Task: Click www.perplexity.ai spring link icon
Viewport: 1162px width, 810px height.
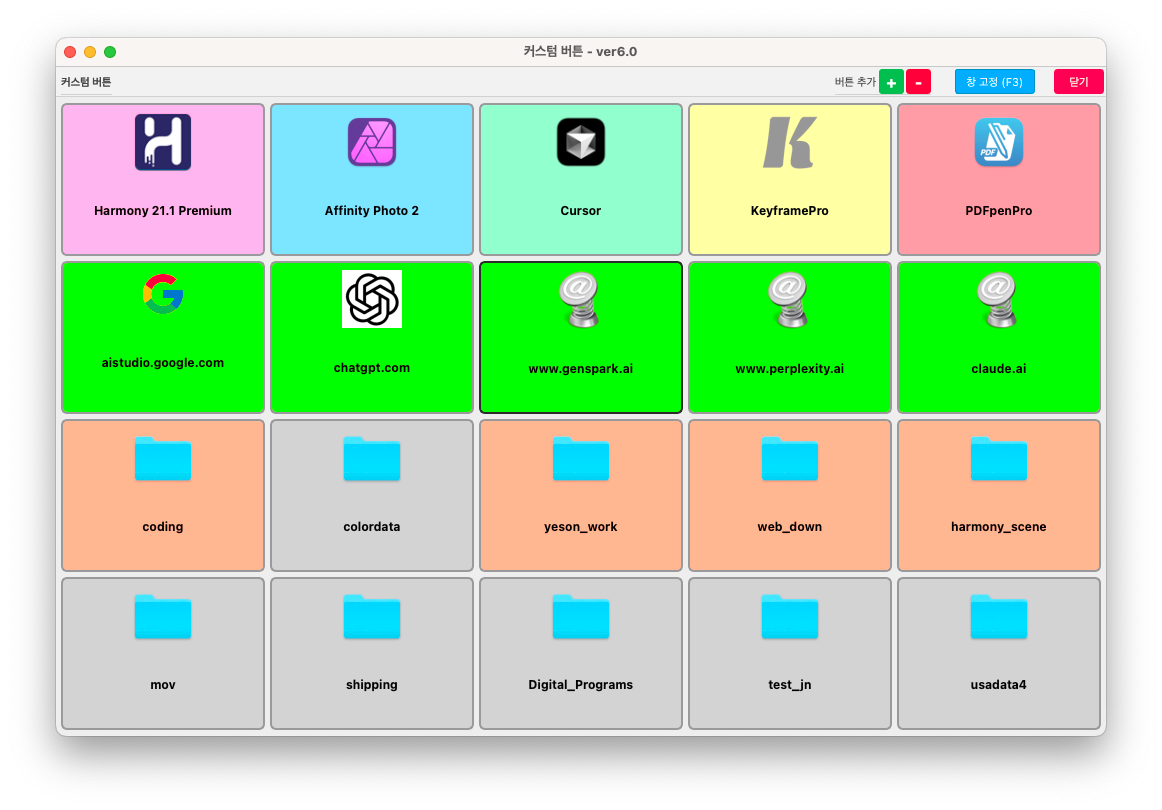Action: coord(790,300)
